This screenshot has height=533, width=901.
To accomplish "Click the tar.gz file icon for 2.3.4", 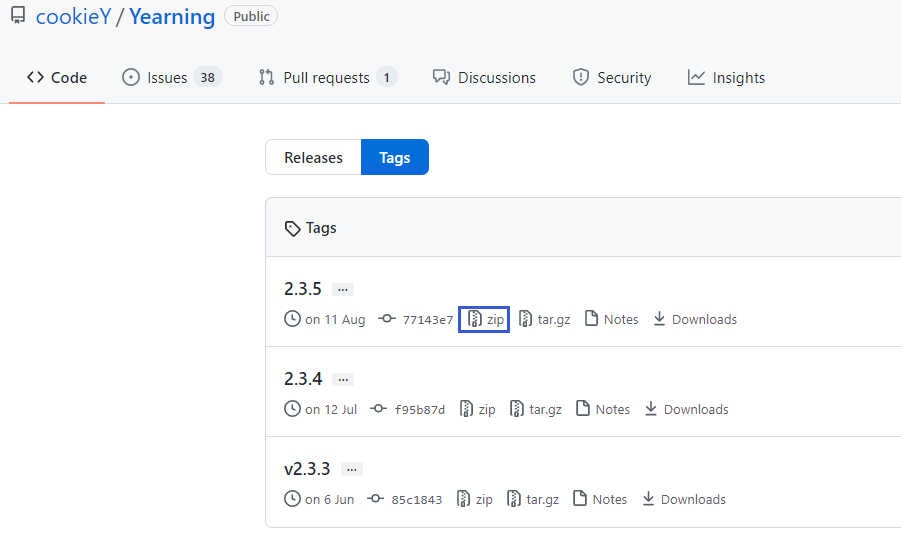I will [x=517, y=409].
